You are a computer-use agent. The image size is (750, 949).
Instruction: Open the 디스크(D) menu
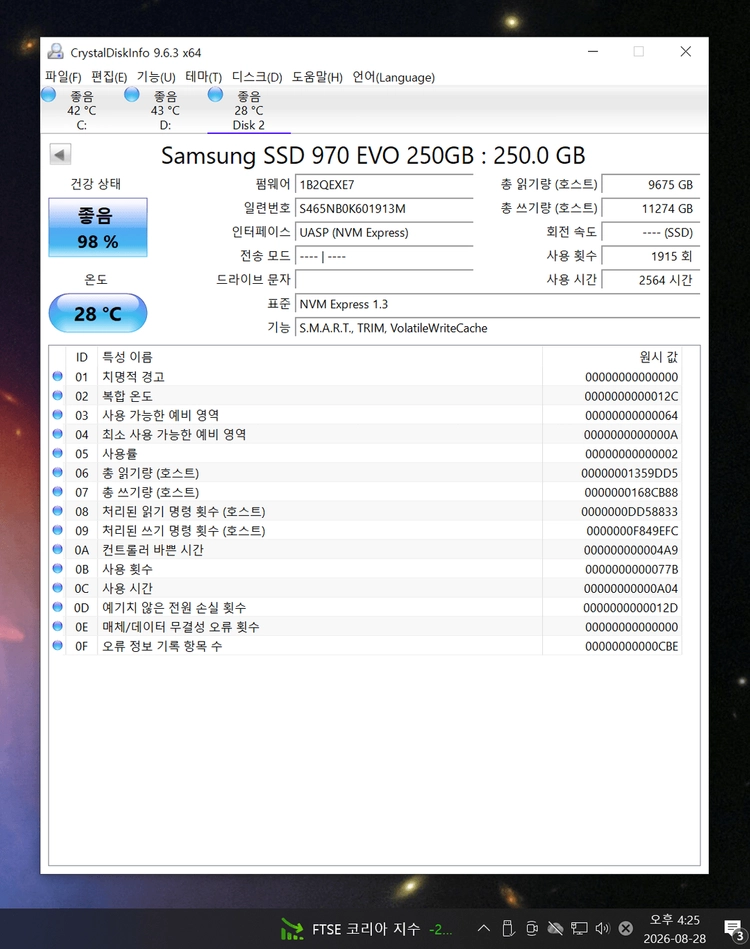pyautogui.click(x=257, y=77)
